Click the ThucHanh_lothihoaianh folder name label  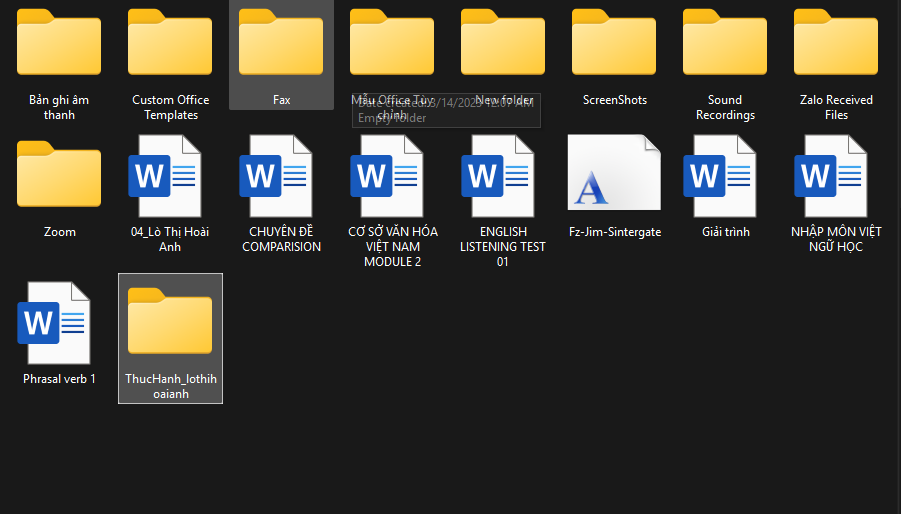pyautogui.click(x=171, y=387)
